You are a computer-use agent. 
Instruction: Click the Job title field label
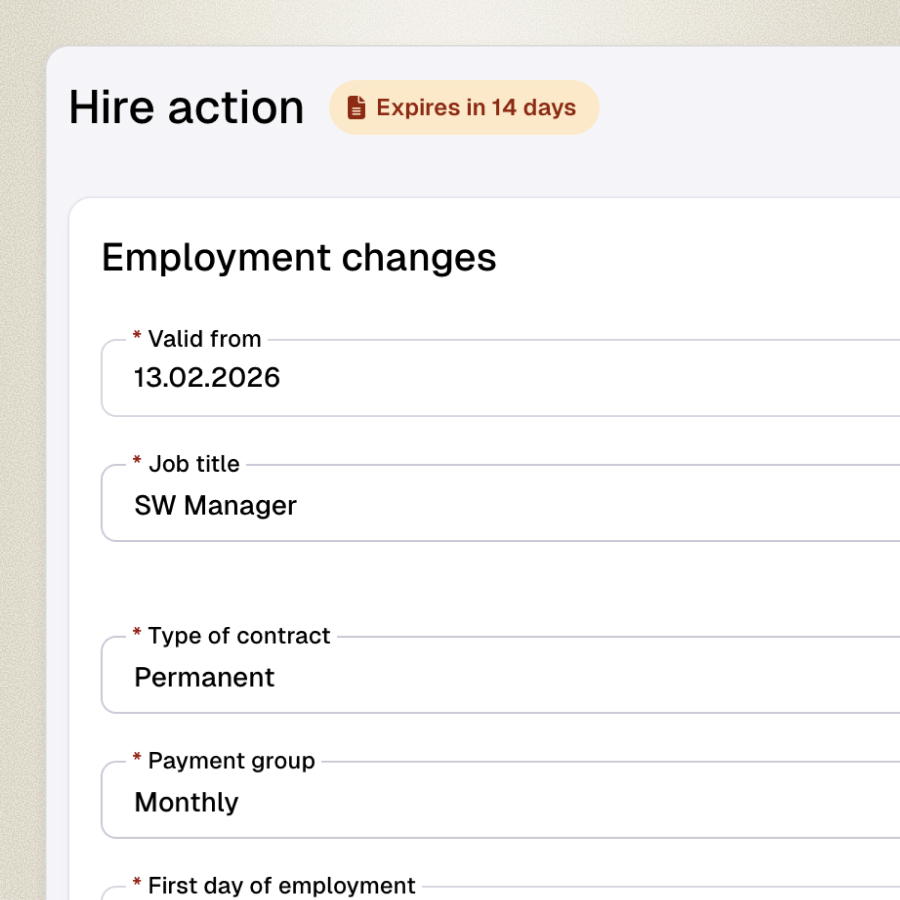coord(193,463)
